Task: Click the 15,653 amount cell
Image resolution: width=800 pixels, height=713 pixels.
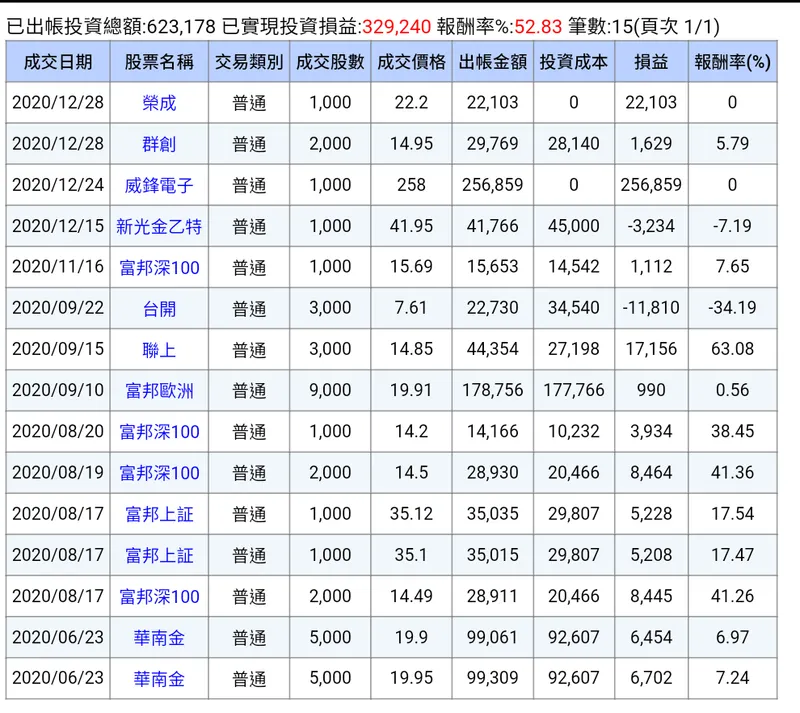Action: click(492, 266)
